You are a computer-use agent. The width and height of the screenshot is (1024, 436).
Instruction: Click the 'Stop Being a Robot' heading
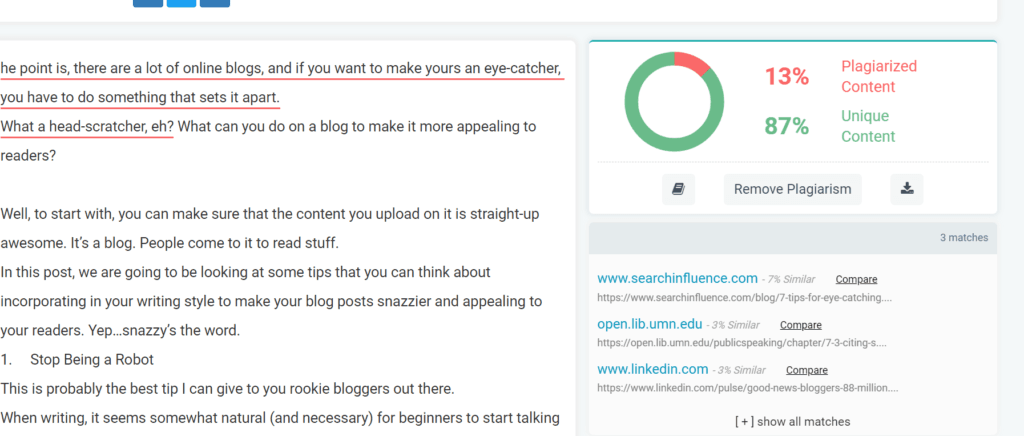[93, 359]
